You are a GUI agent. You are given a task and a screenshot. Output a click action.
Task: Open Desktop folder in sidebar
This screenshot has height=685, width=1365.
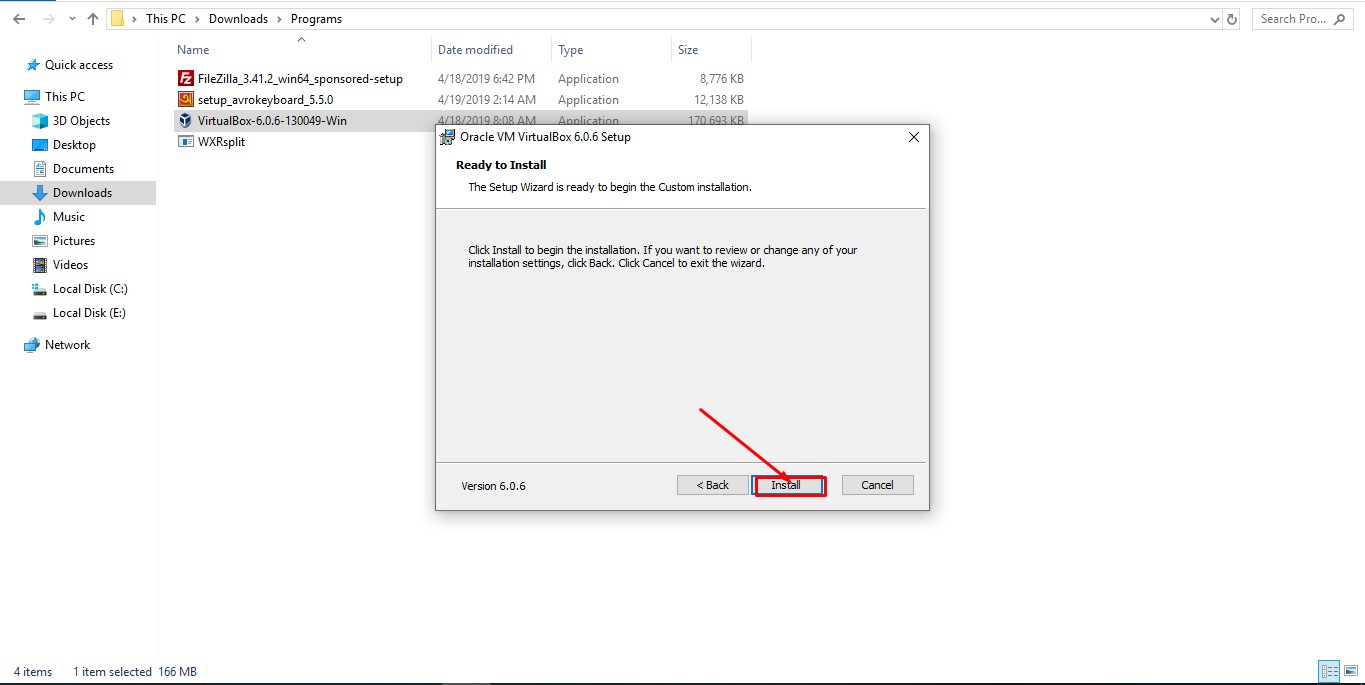pos(74,145)
